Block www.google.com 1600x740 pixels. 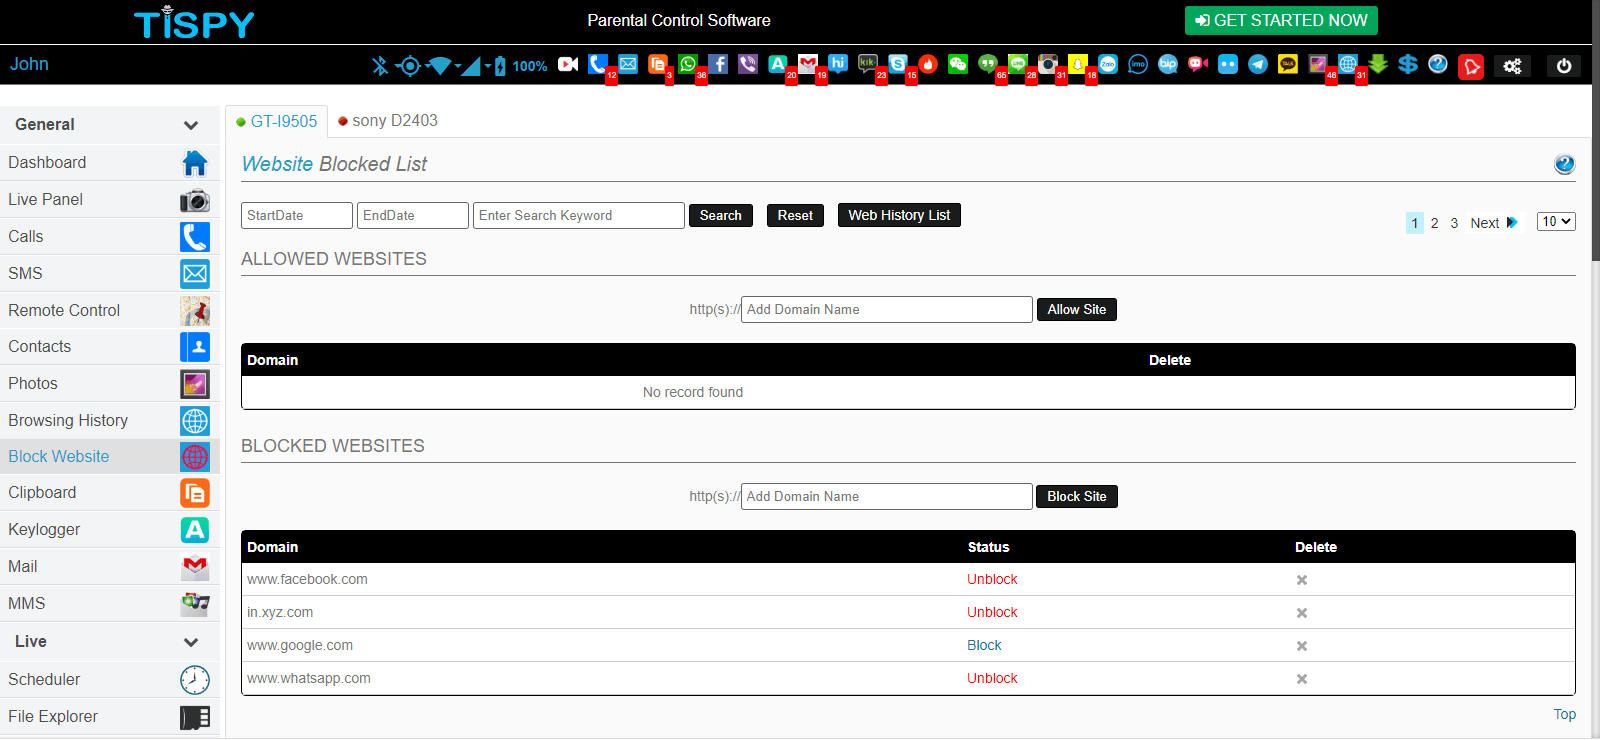tap(984, 645)
